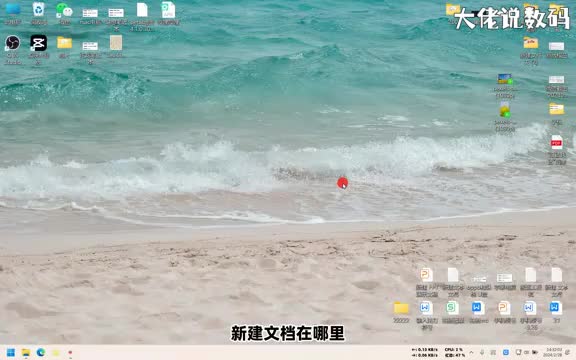The height and width of the screenshot is (360, 576).
Task: Open blank file right of 新建 PPT icon
Action: click(x=453, y=275)
